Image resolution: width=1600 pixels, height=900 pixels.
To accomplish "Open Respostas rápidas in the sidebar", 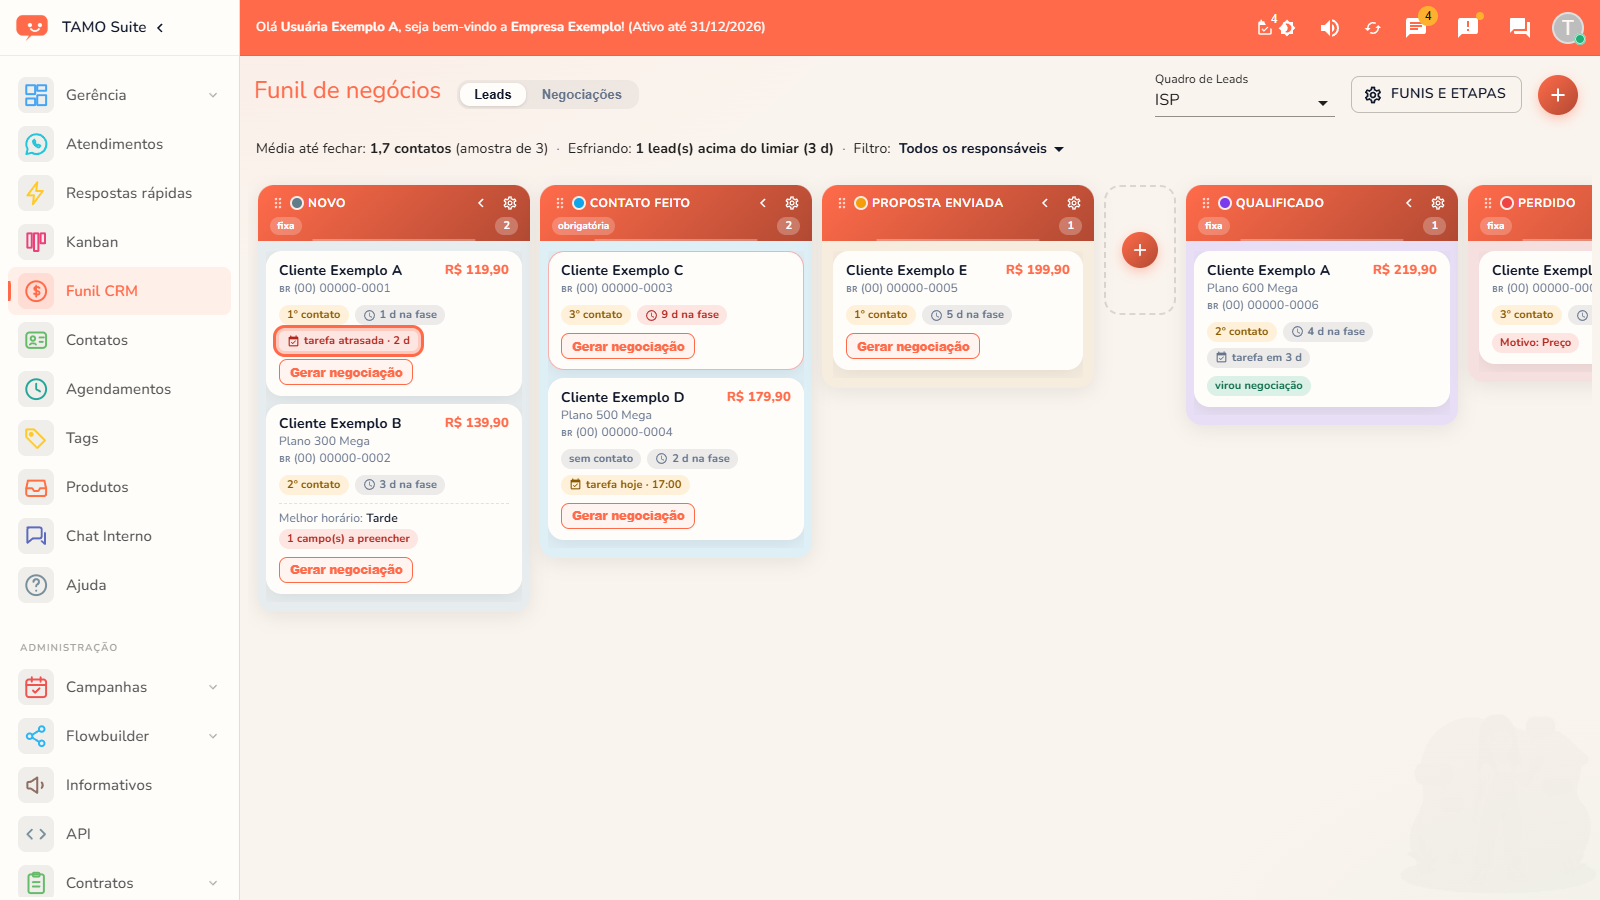I will coord(120,193).
